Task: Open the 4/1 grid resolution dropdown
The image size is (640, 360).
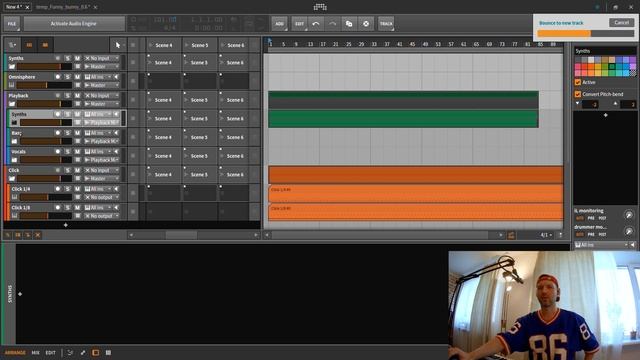Action: [546, 235]
